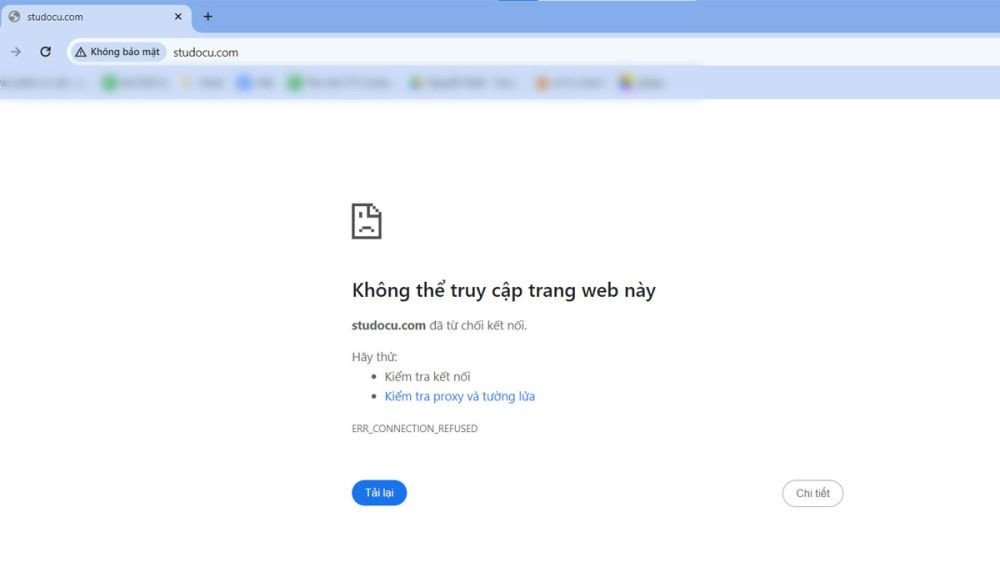Open 'Kiểm tra proxy và tường lửa' link
The width and height of the screenshot is (1000, 563).
[x=459, y=397]
